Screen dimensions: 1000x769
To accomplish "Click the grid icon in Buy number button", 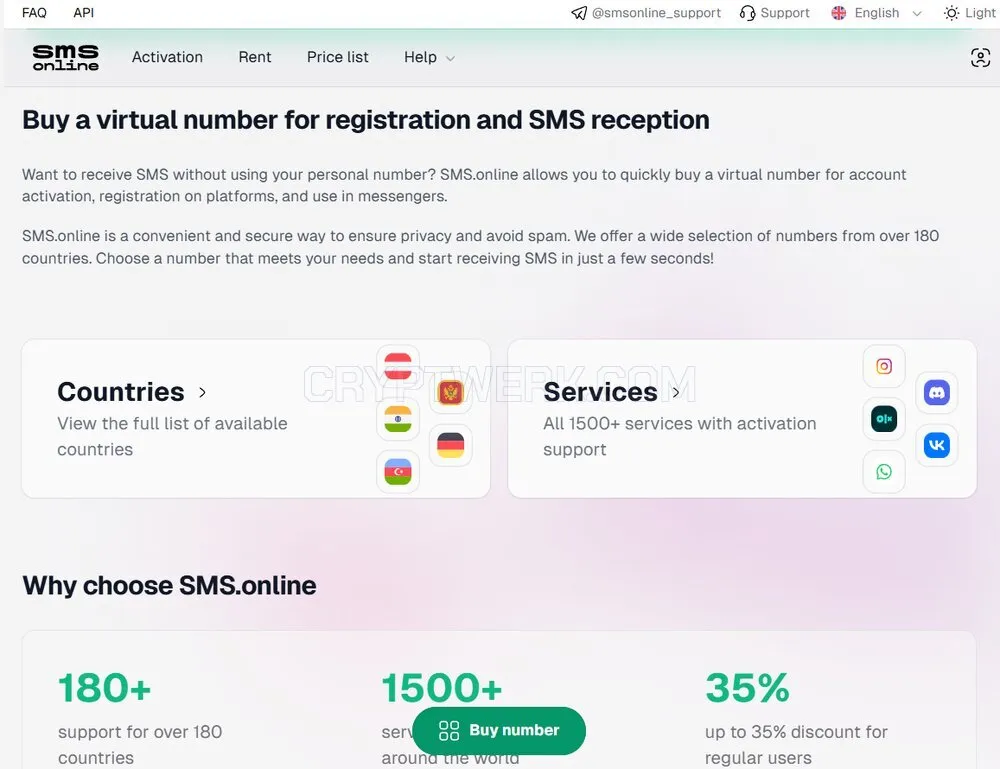I will (x=449, y=731).
